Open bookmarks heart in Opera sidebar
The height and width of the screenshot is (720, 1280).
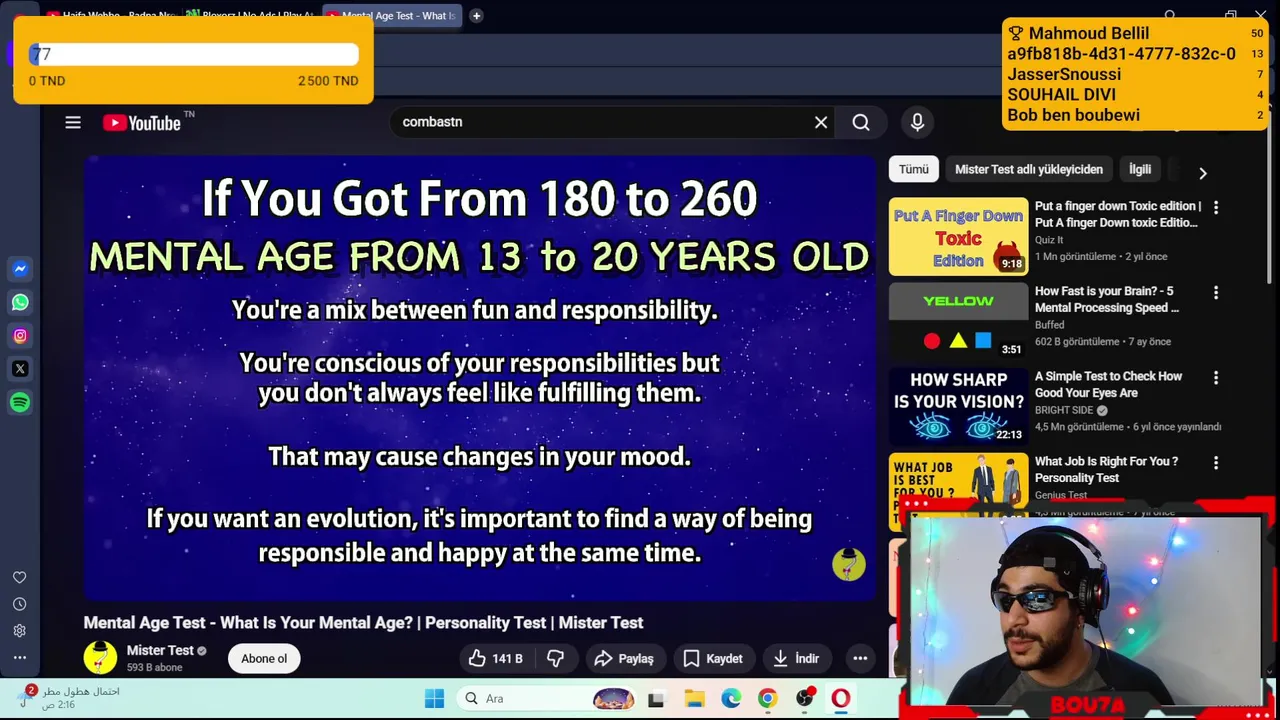pyautogui.click(x=19, y=577)
